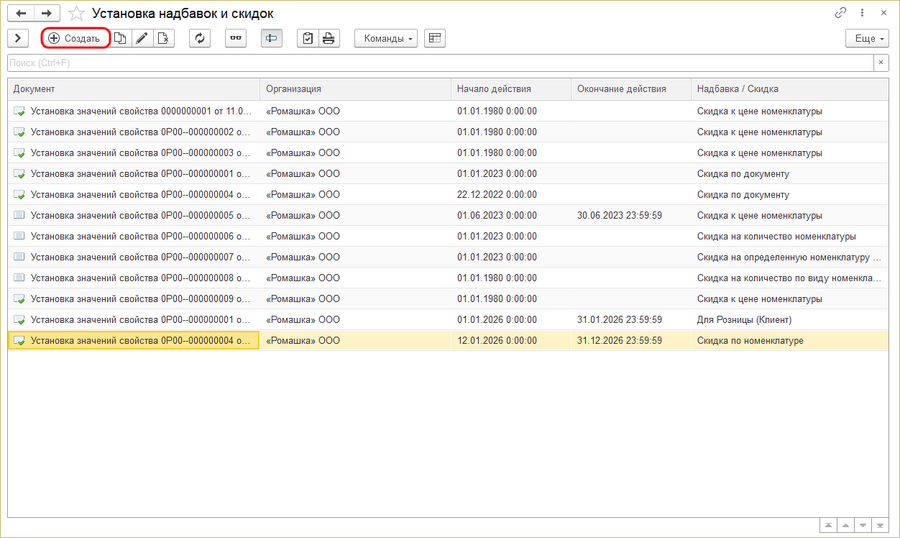Screen dimensions: 900x538
Task: Go back with the left arrow button
Action: point(21,13)
